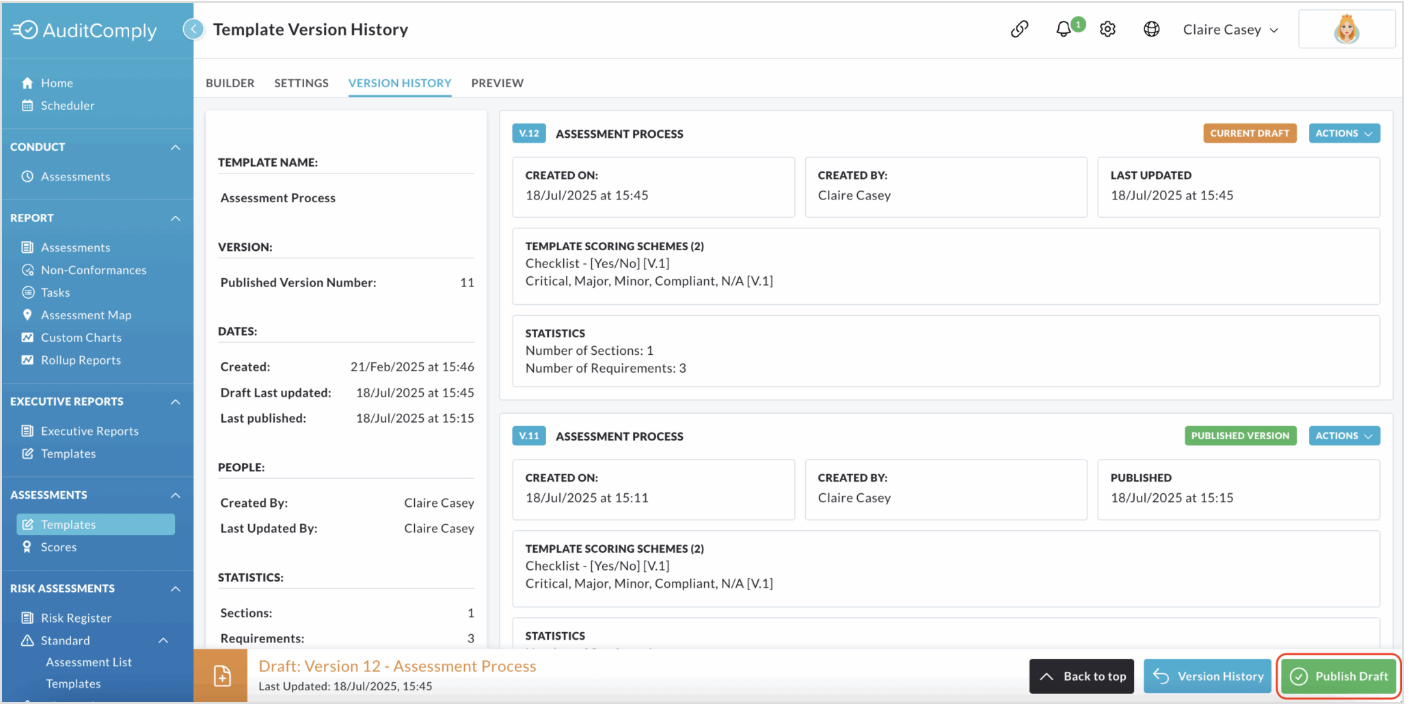Open Assessments under Conduct
Screen dimensions: 1410x706
click(76, 176)
